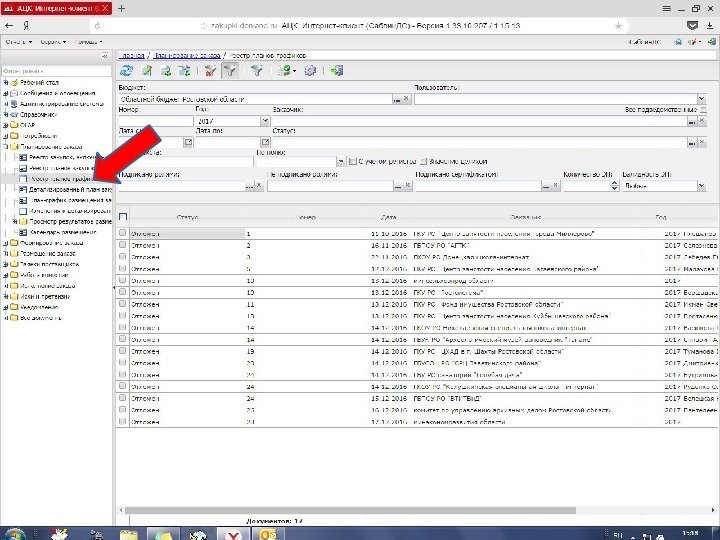
Task: Click the Refresh list toolbar icon
Action: [127, 71]
